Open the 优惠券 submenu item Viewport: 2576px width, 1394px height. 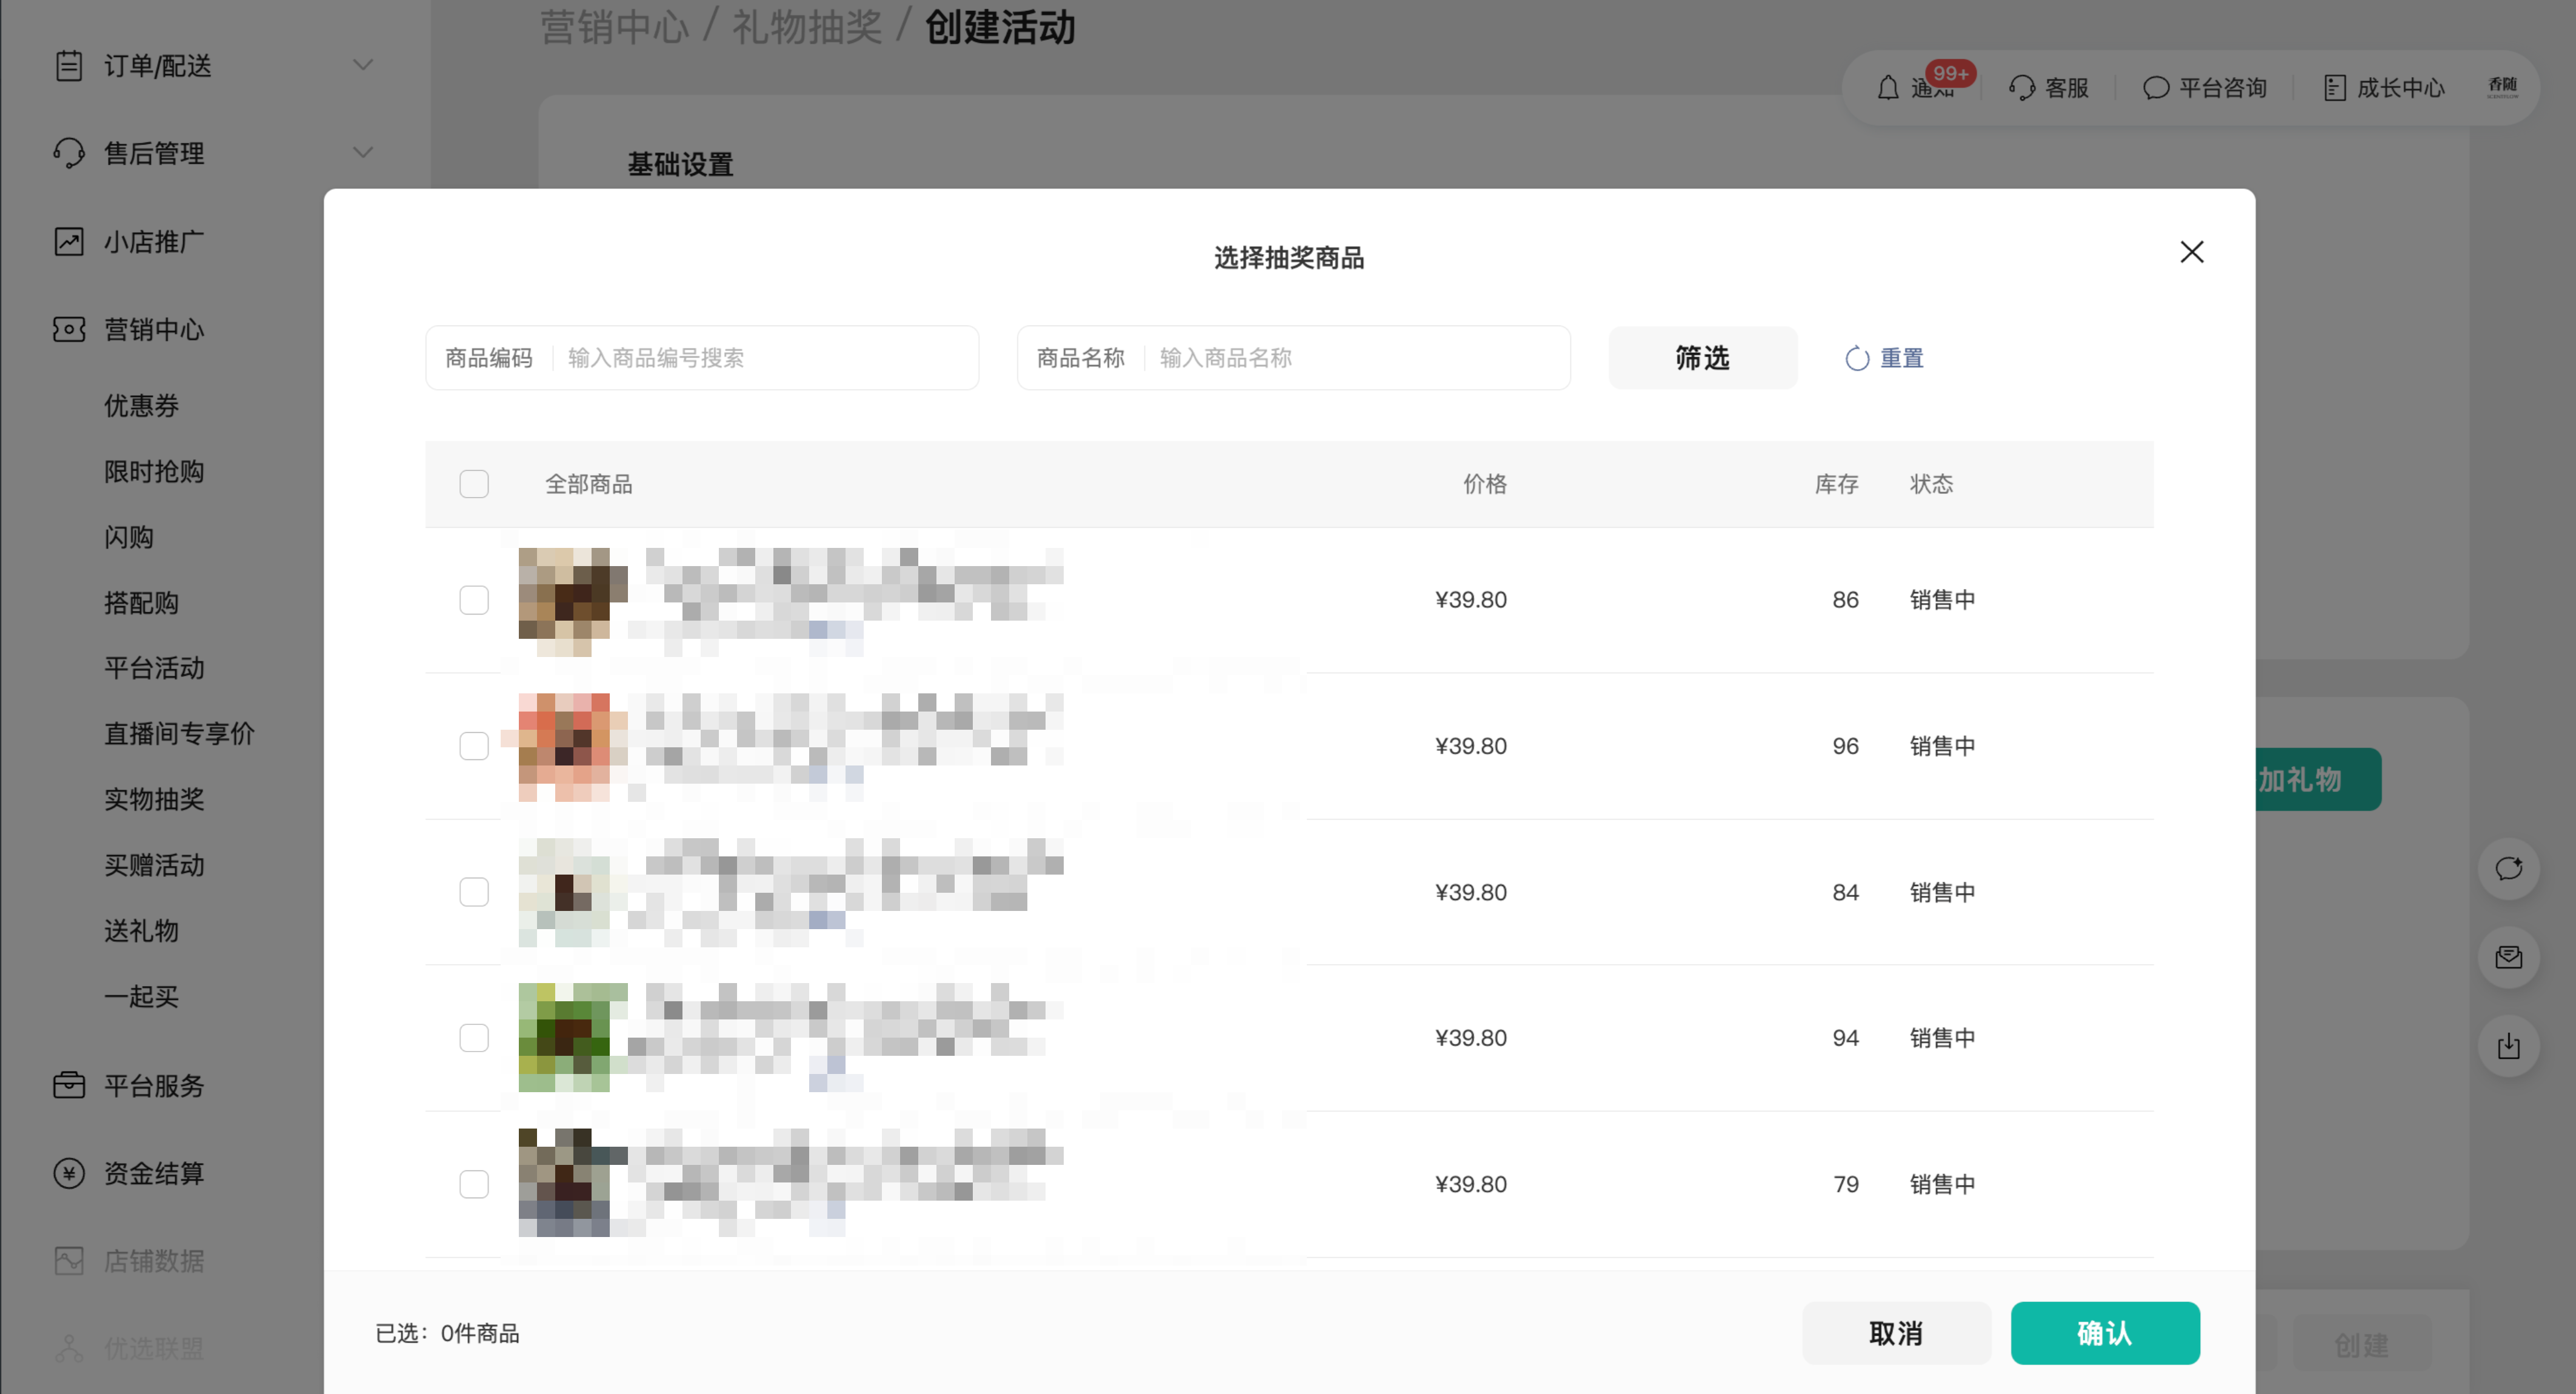(141, 405)
